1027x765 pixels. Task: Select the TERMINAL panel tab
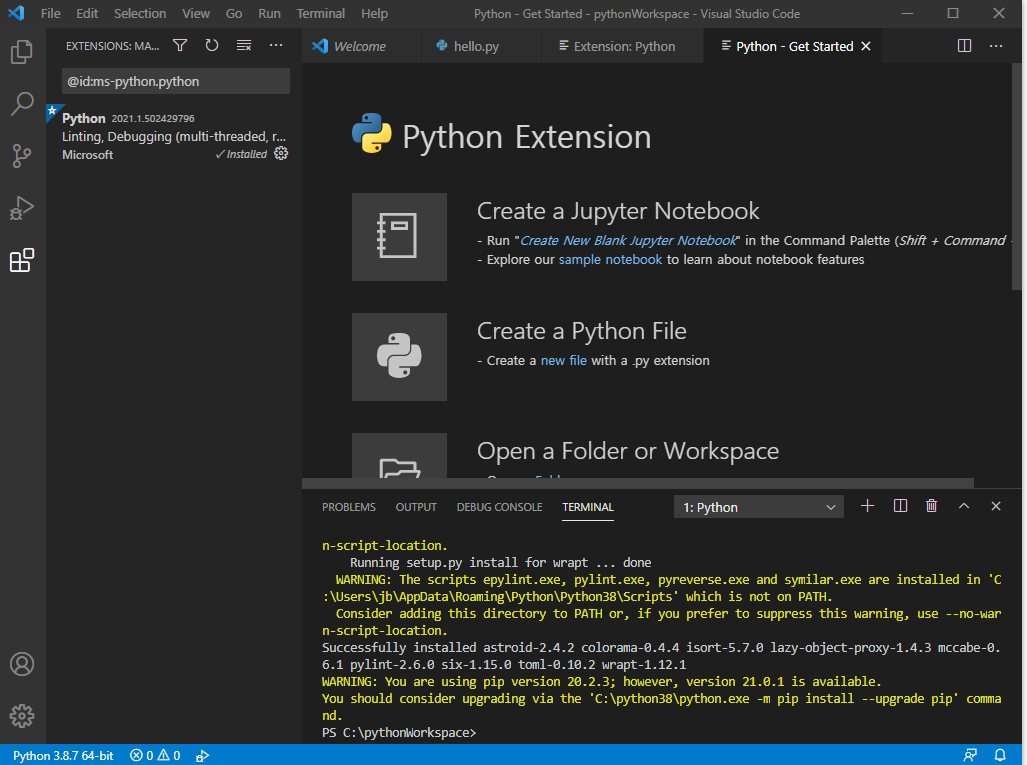click(x=588, y=507)
